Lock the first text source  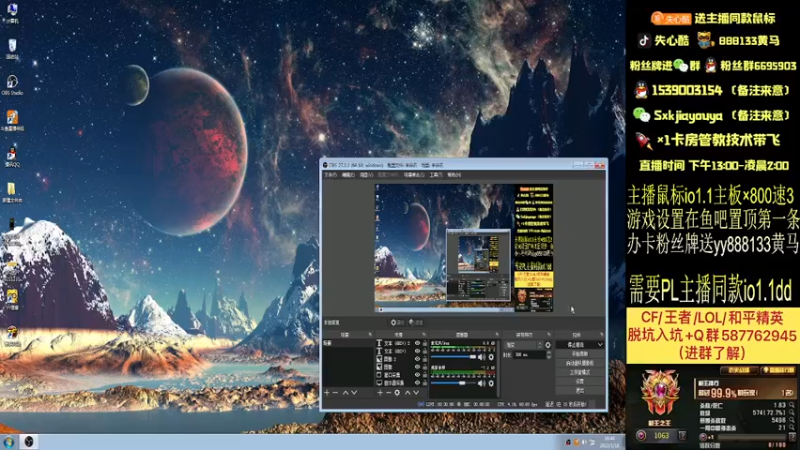425,343
